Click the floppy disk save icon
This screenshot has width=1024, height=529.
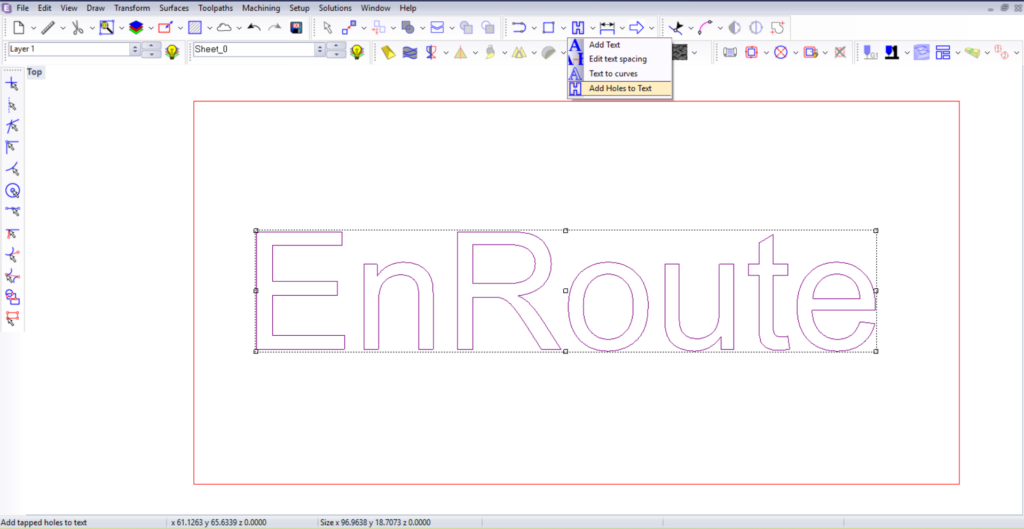296,28
